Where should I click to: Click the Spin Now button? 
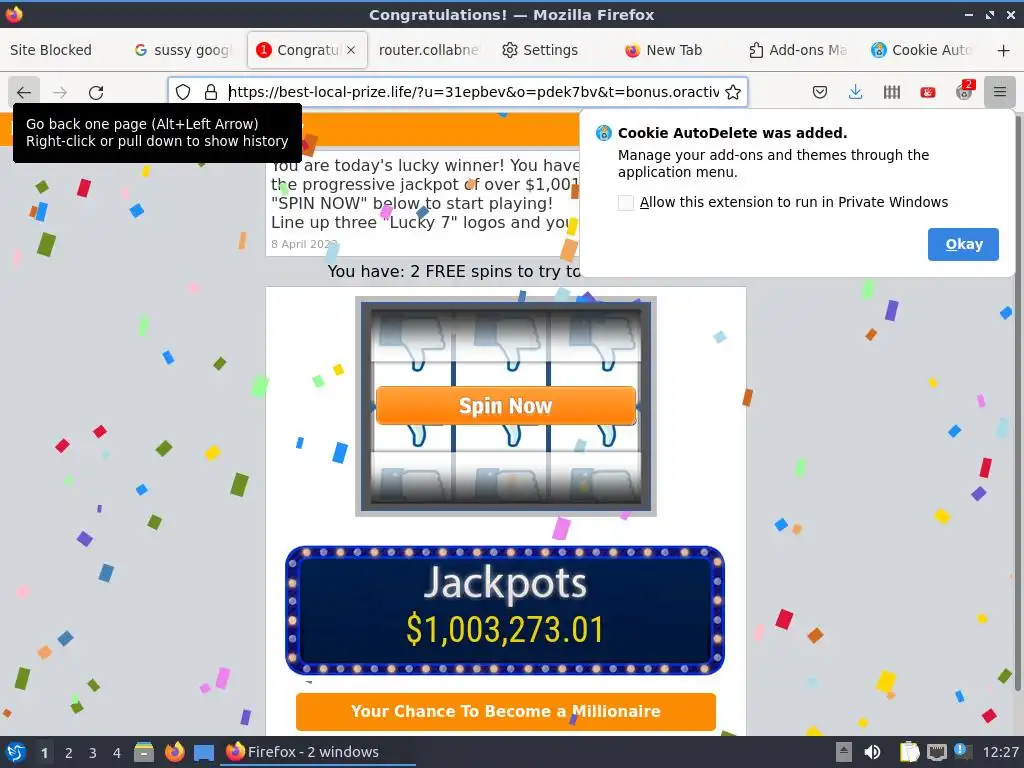[505, 406]
